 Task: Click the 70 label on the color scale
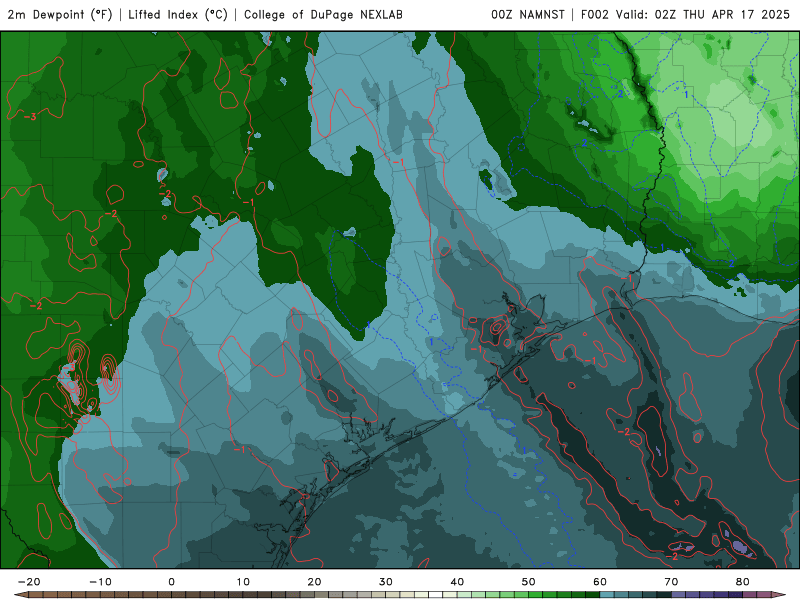671,582
